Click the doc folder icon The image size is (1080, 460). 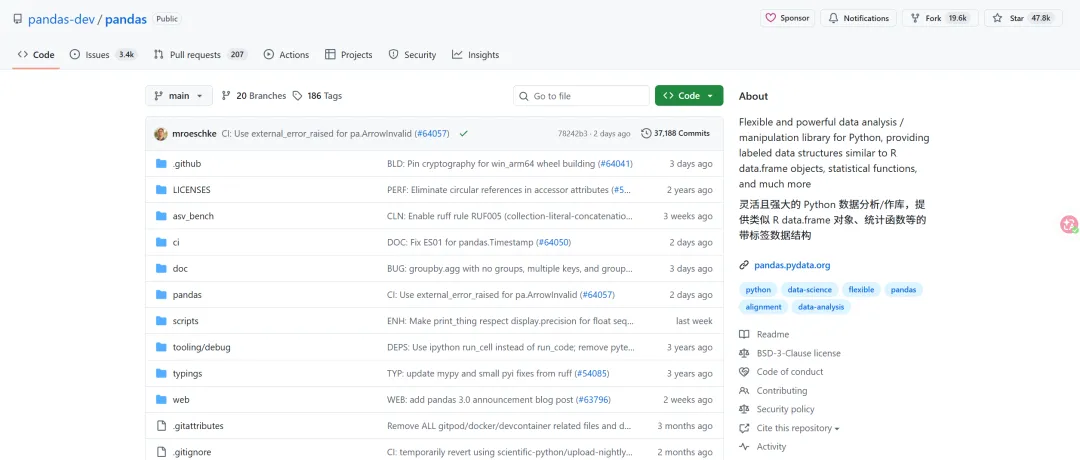pos(161,269)
